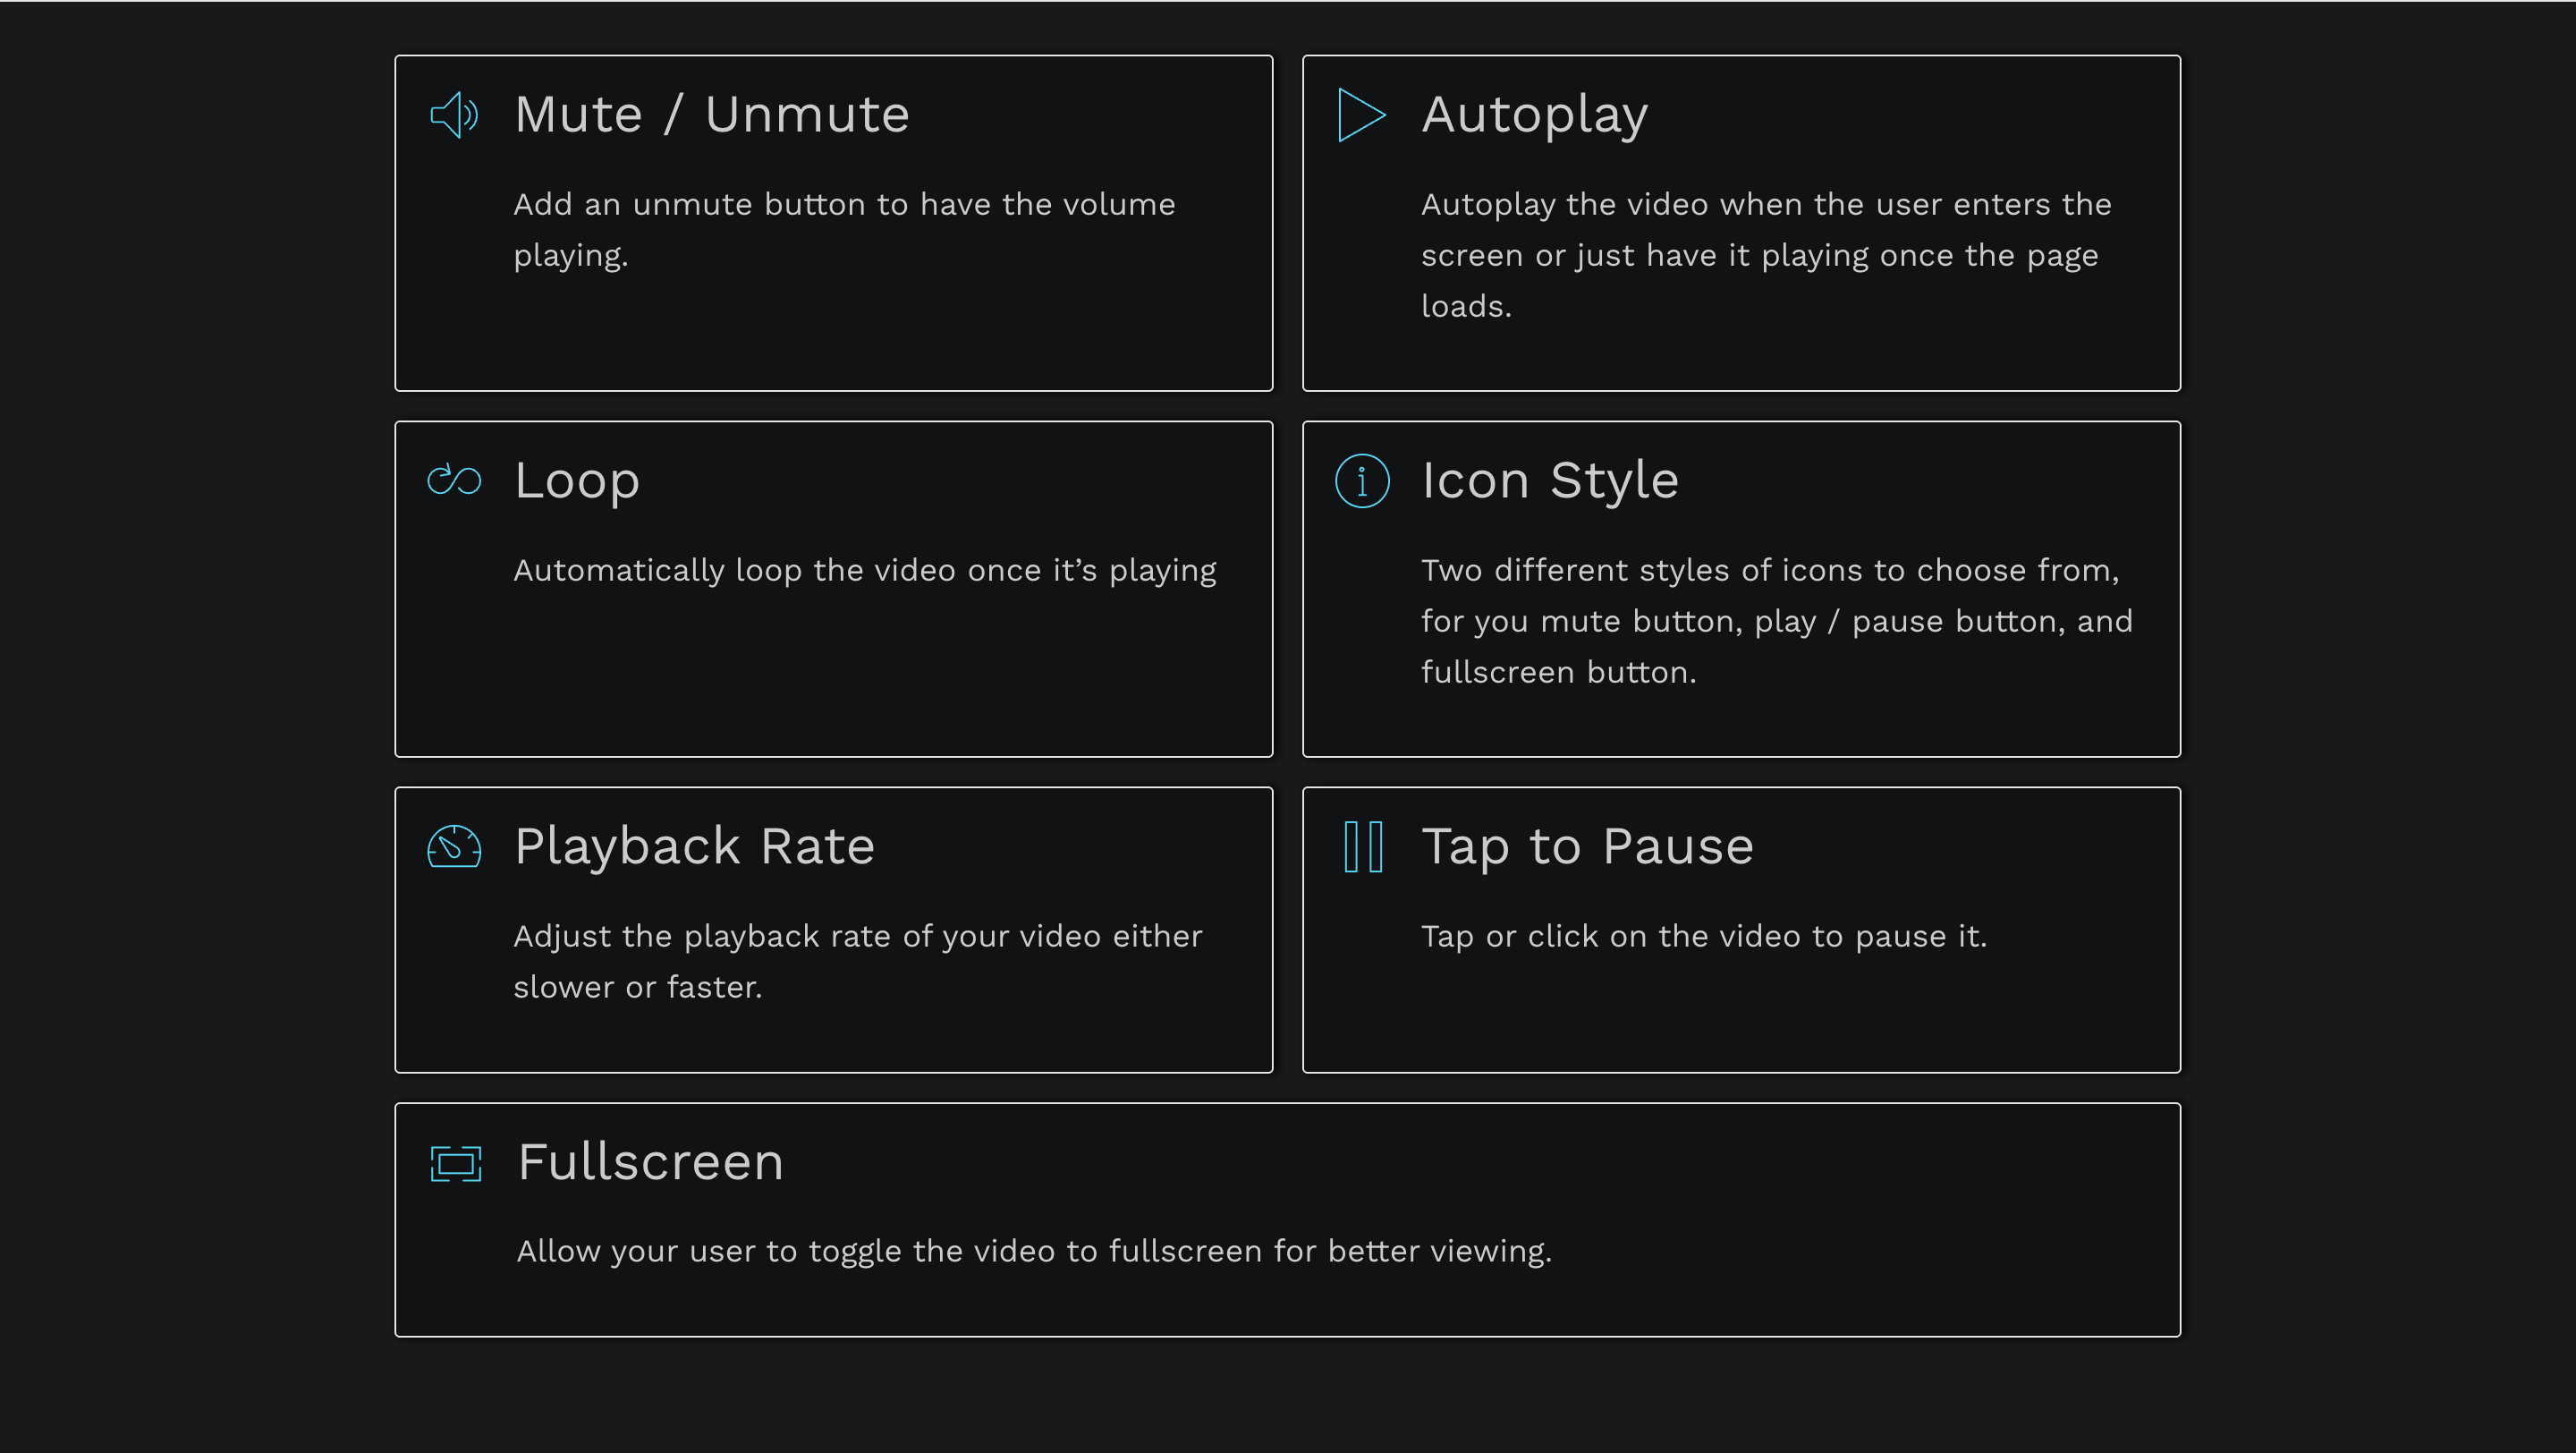2576x1453 pixels.
Task: Click the toggle fullscreen description text
Action: tap(1034, 1251)
